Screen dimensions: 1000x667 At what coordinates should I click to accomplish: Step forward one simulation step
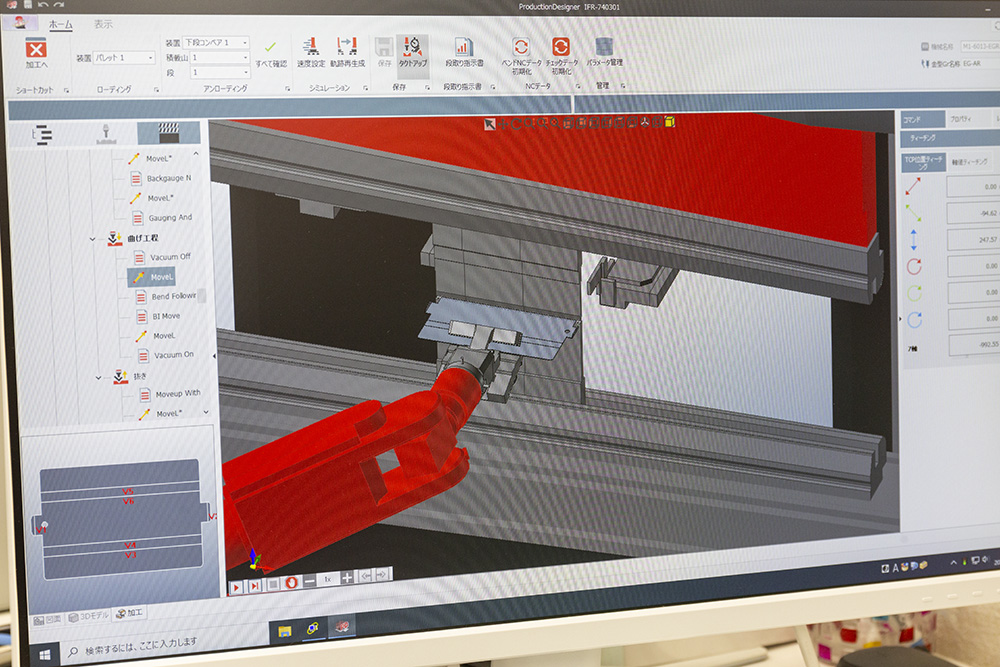(254, 585)
